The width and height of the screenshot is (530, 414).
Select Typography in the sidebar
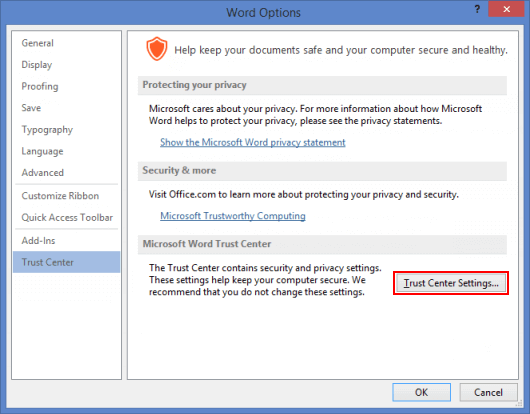click(x=67, y=130)
